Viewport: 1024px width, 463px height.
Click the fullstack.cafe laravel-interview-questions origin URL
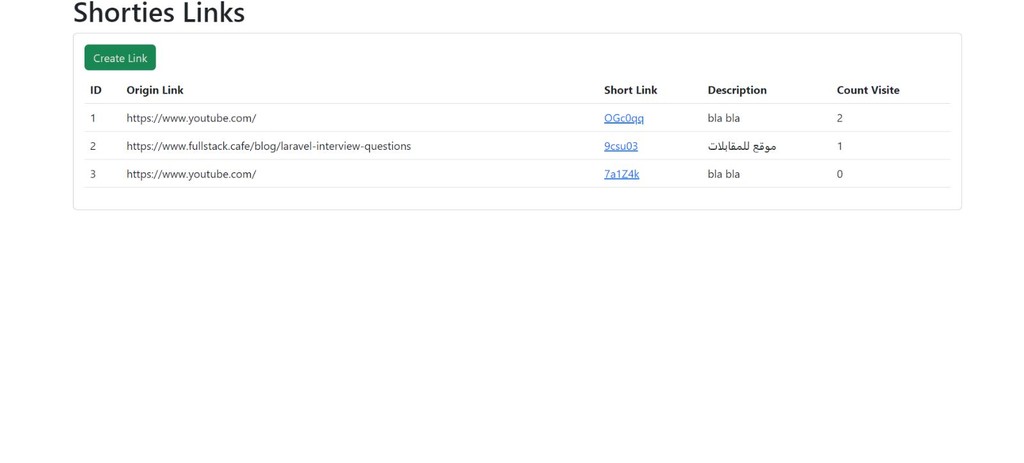coord(268,146)
